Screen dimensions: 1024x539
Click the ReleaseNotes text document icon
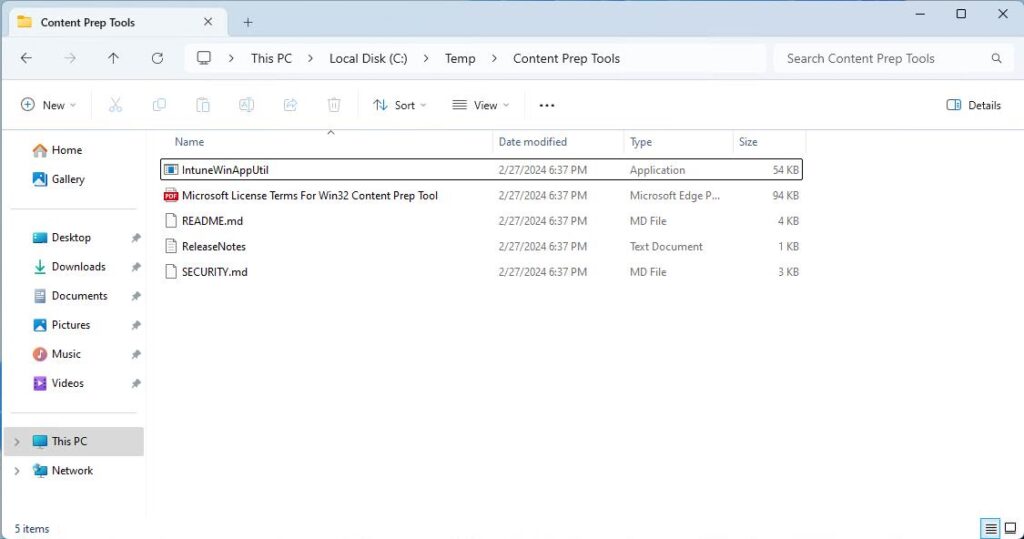(x=170, y=246)
